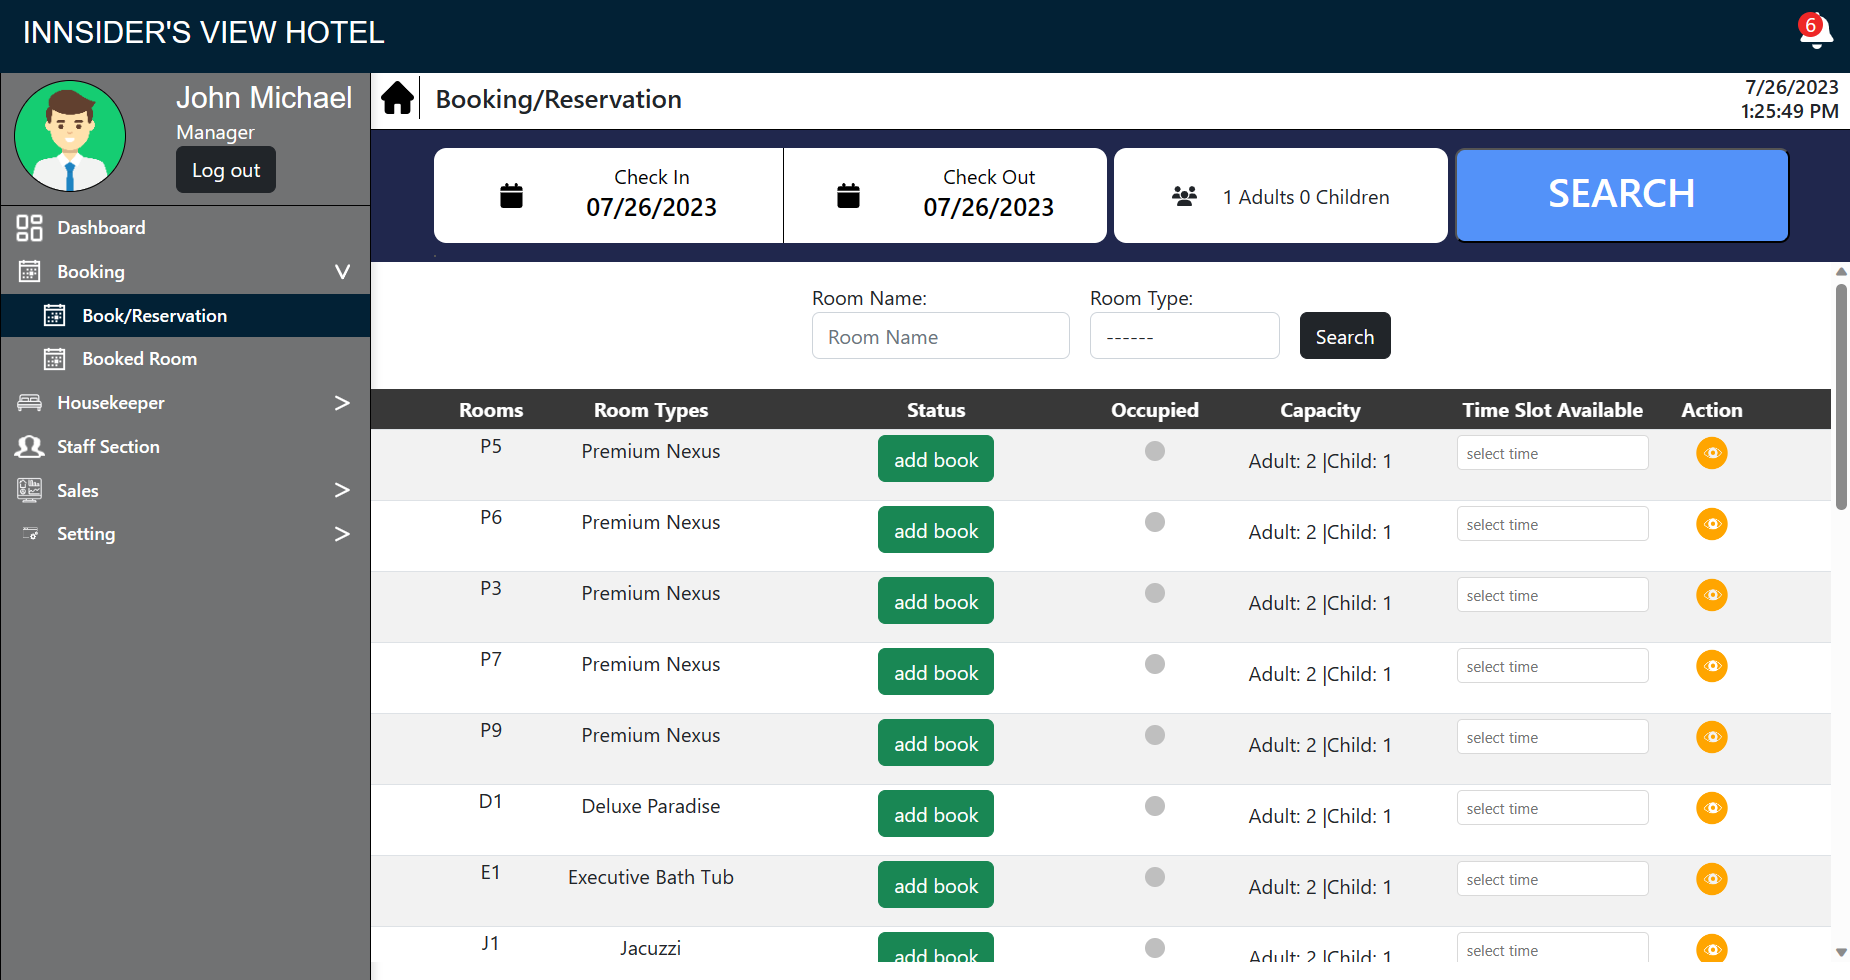View room D1 details with eye icon
Viewport: 1850px width, 980px height.
1711,808
